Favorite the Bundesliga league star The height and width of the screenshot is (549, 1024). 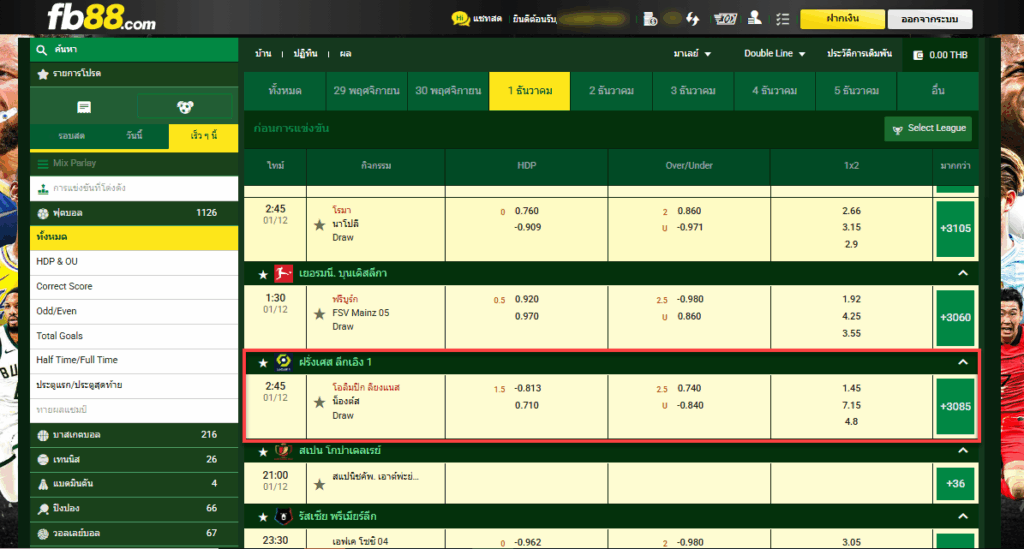point(263,275)
